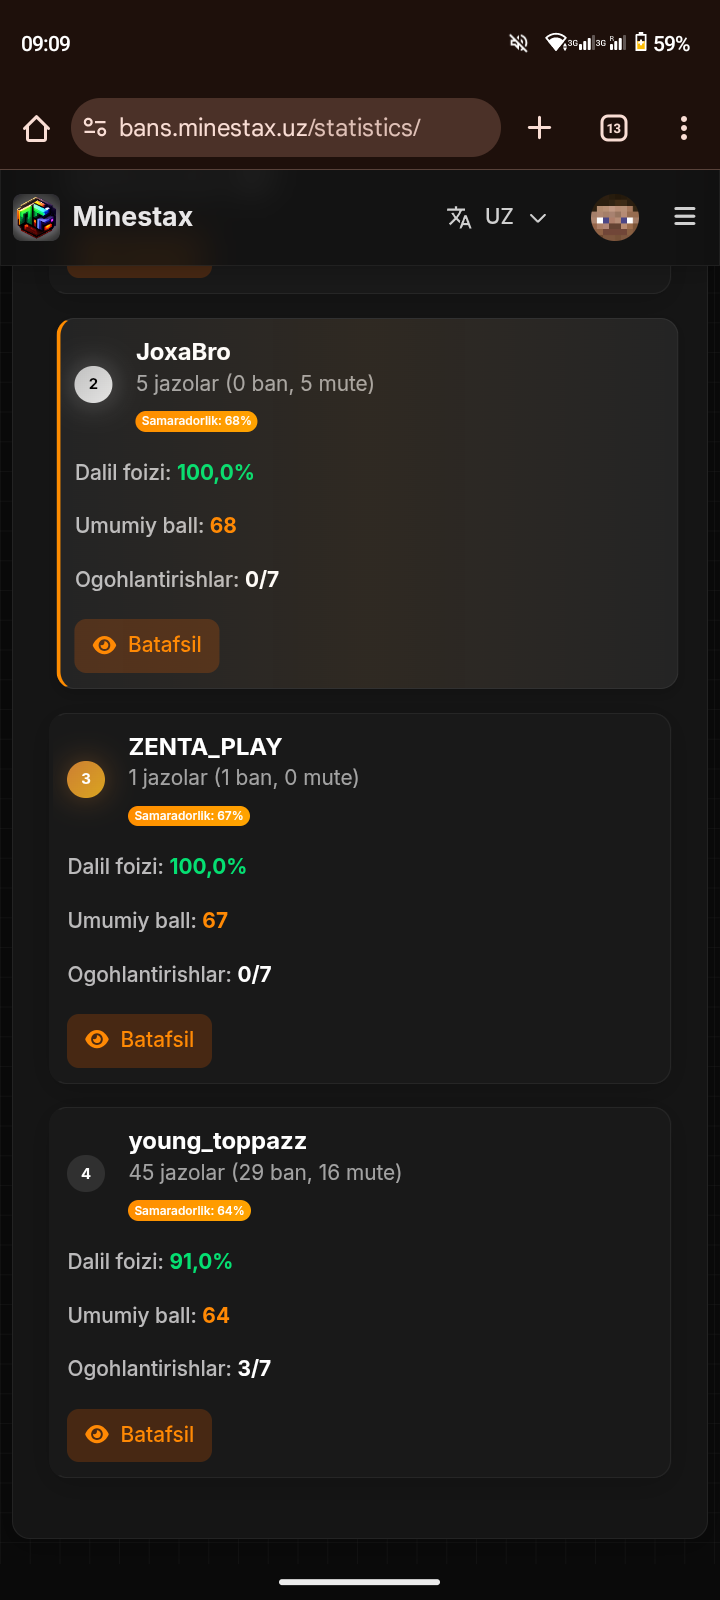The height and width of the screenshot is (1600, 720).
Task: Click the Minestax site title
Action: coord(133,217)
